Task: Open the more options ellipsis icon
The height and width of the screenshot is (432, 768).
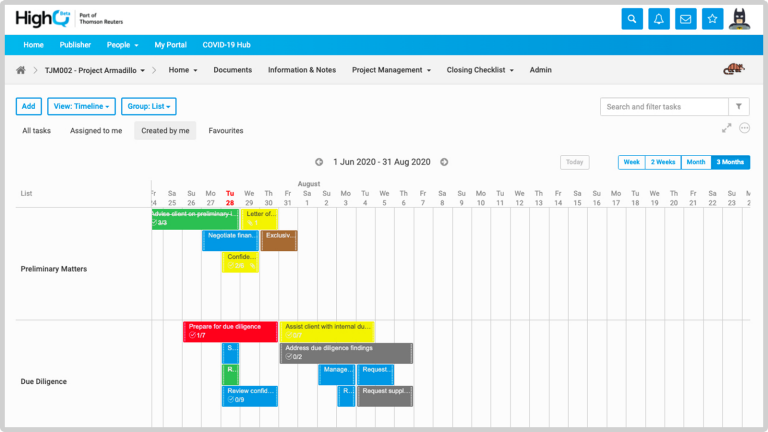Action: coord(744,128)
